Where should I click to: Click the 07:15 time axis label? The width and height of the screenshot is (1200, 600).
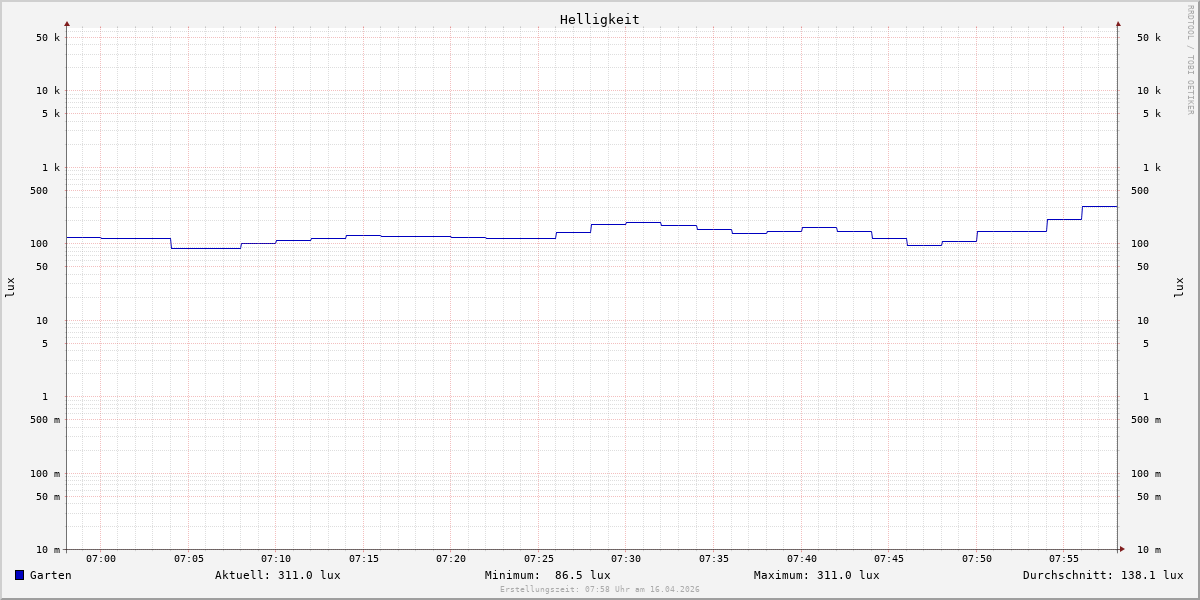pyautogui.click(x=364, y=559)
